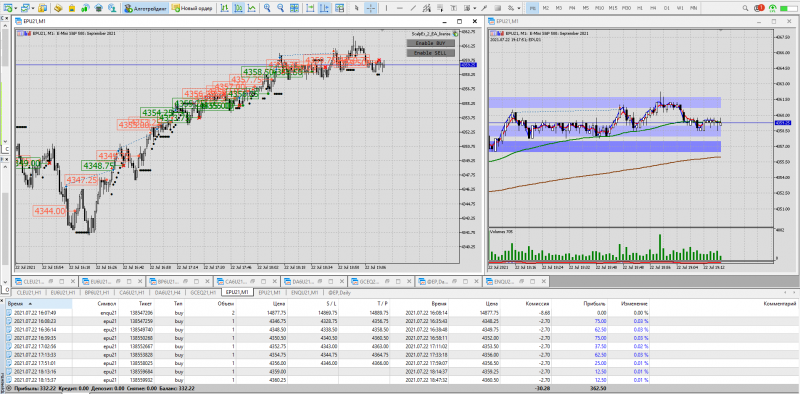Click the Новый ордер button
The height and width of the screenshot is (394, 800).
[192, 8]
